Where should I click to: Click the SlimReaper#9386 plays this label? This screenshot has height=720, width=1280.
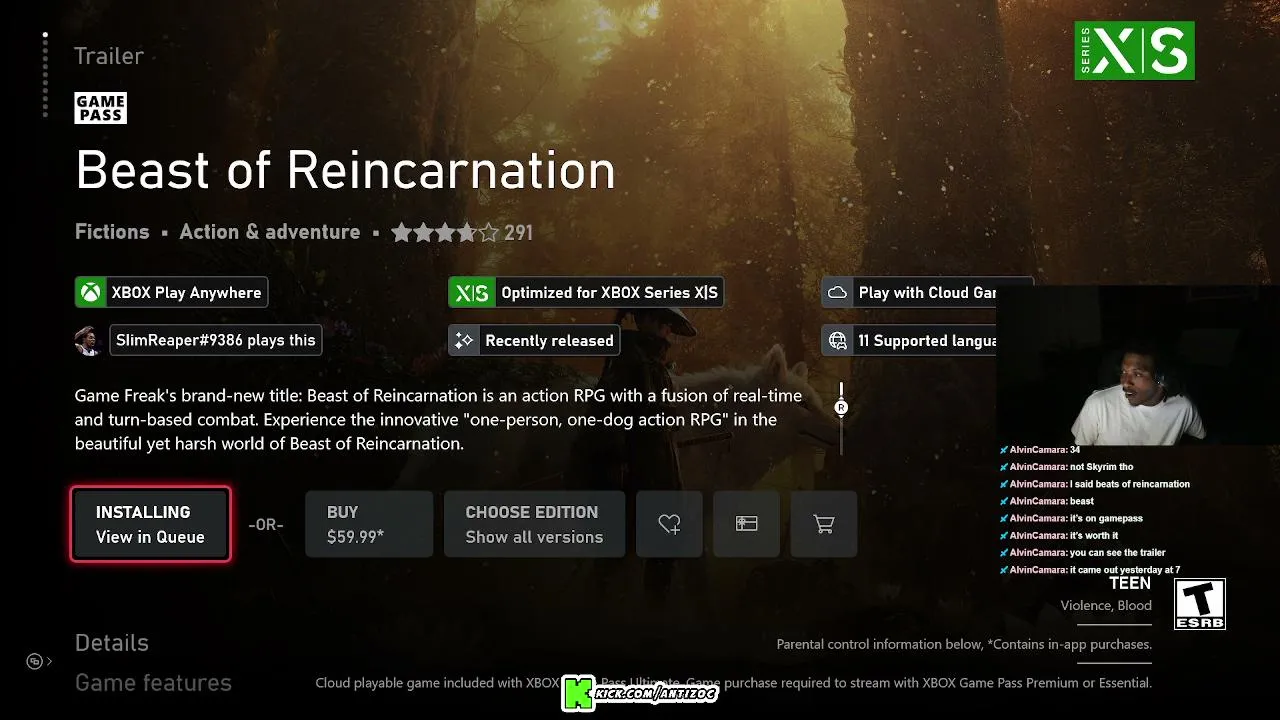216,341
